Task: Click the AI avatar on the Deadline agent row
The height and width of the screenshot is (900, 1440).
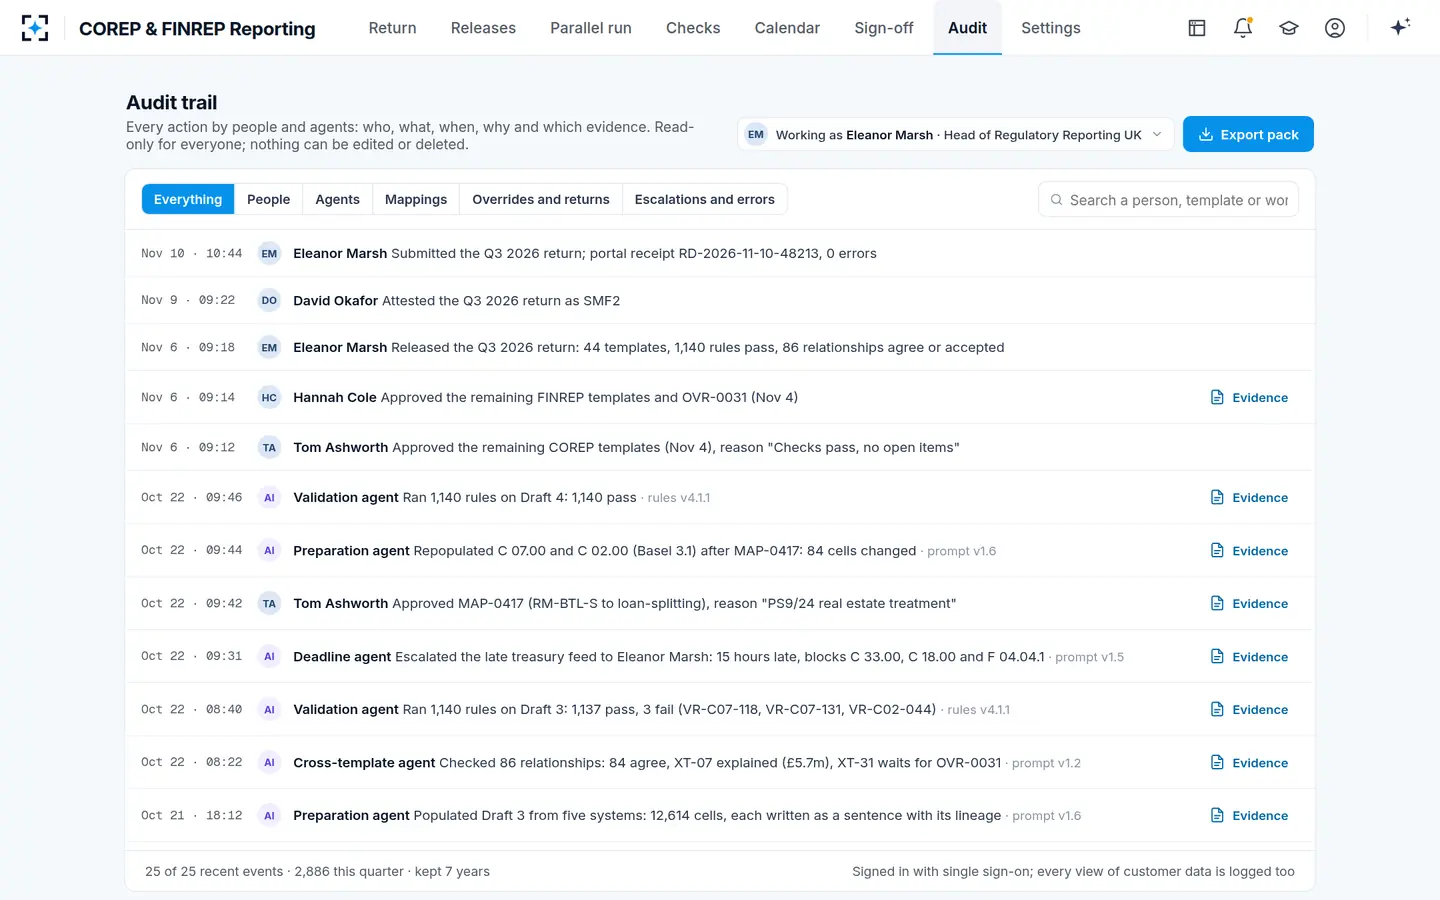Action: (269, 657)
